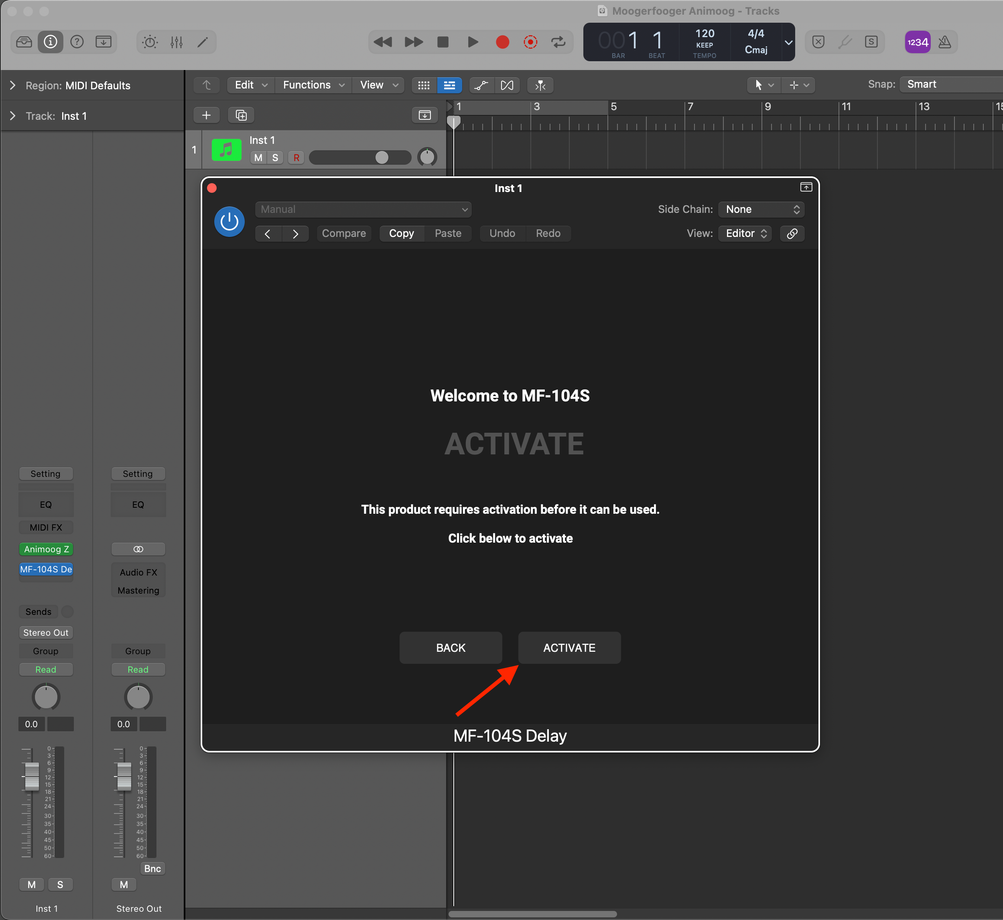The height and width of the screenshot is (920, 1003).
Task: Click the Replace mode icon
Action: (818, 42)
